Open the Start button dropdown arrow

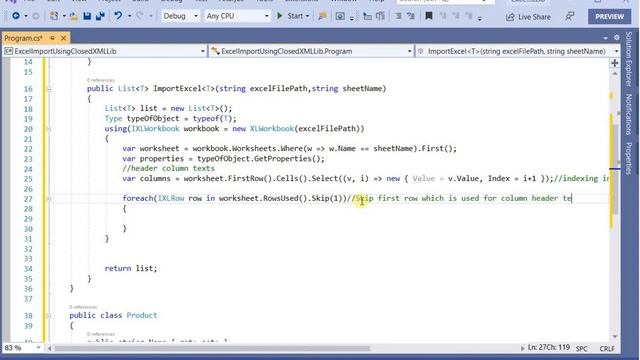click(307, 16)
